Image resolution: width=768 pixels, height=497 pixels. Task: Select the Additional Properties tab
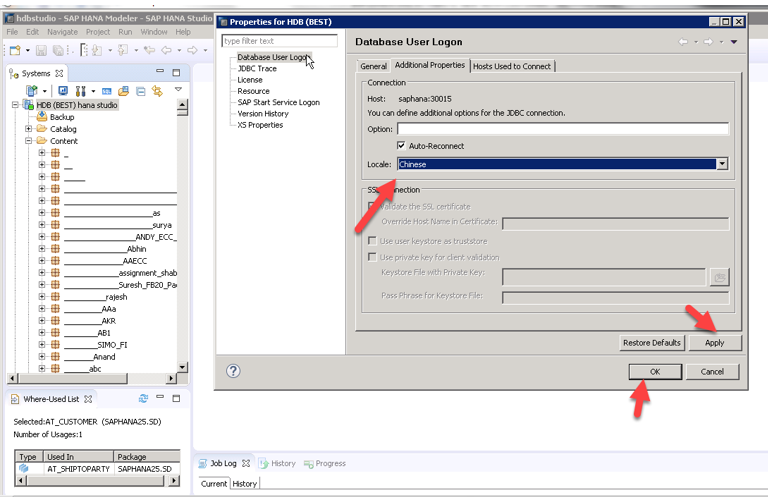[430, 65]
